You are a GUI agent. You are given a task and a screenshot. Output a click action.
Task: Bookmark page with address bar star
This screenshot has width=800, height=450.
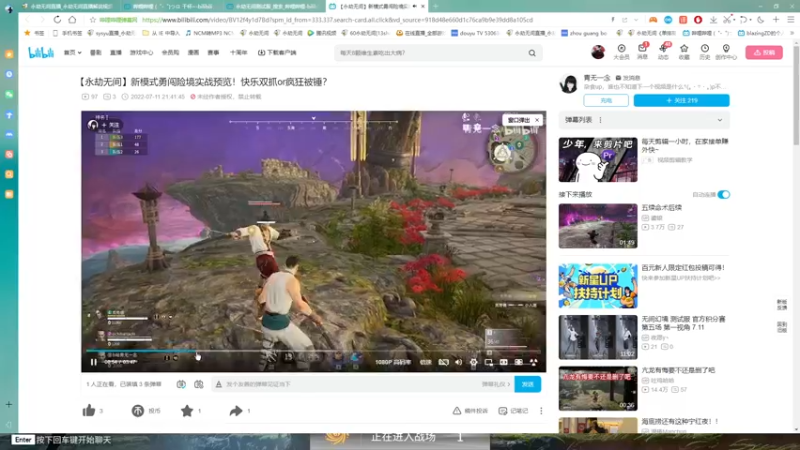point(92,20)
